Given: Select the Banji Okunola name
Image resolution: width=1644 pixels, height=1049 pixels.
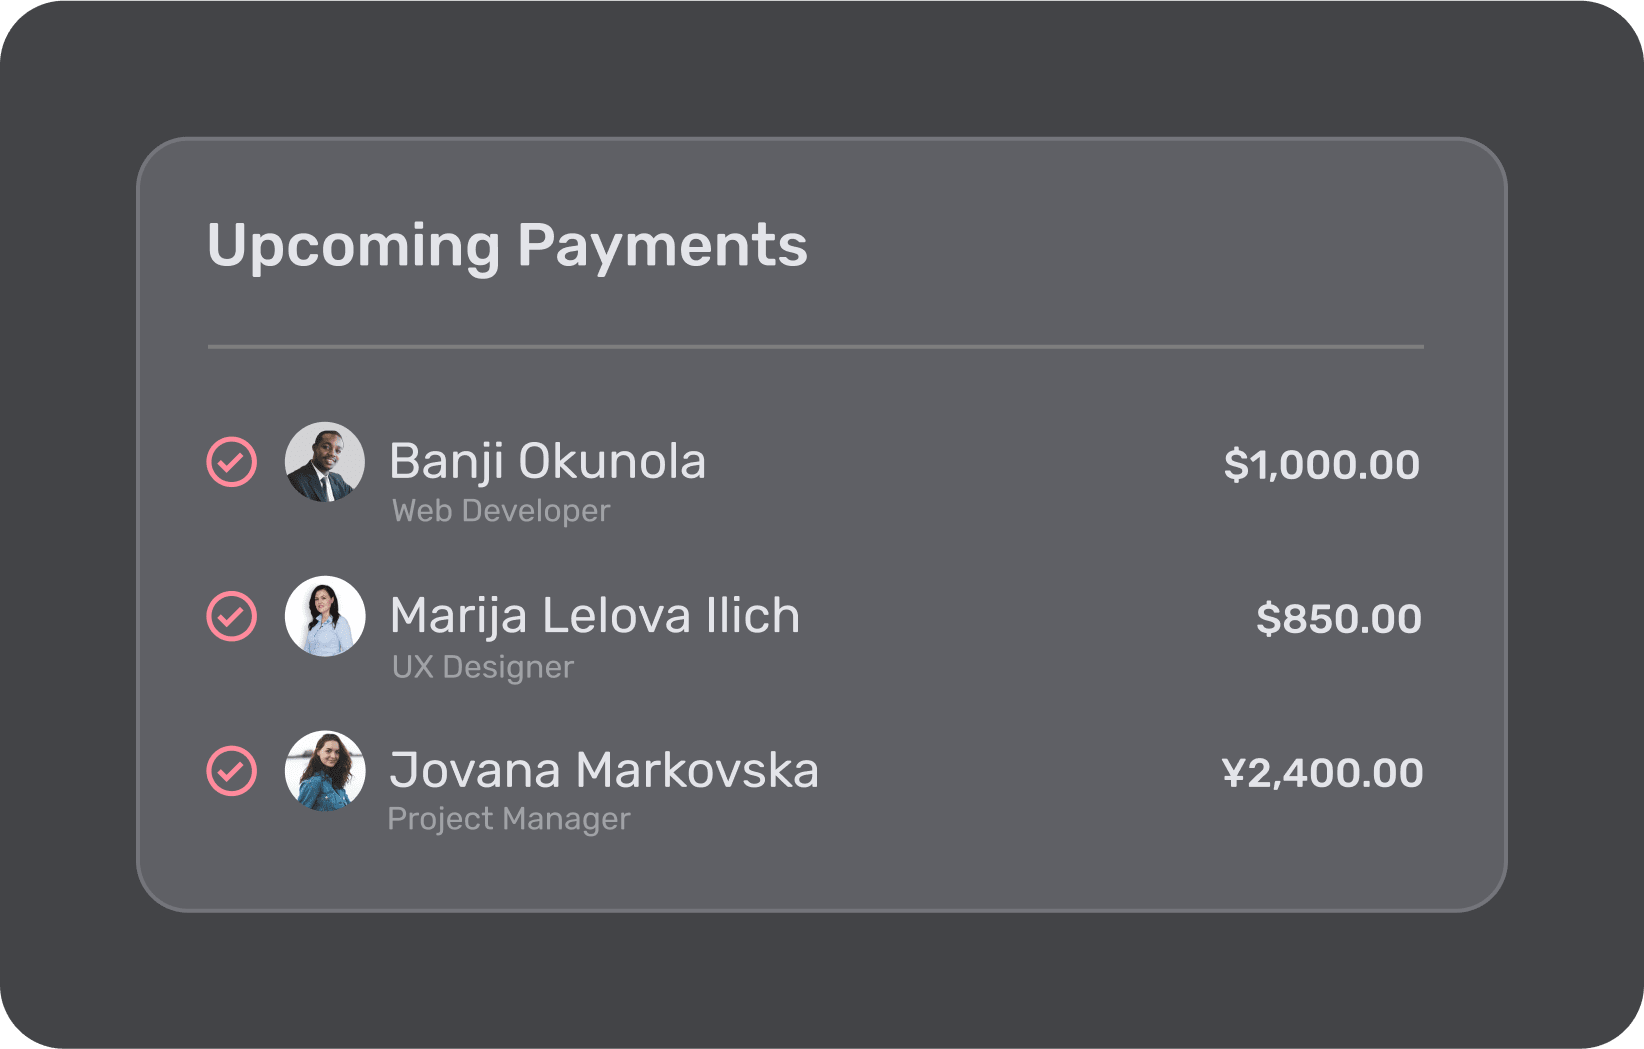Looking at the screenshot, I should pyautogui.click(x=548, y=463).
